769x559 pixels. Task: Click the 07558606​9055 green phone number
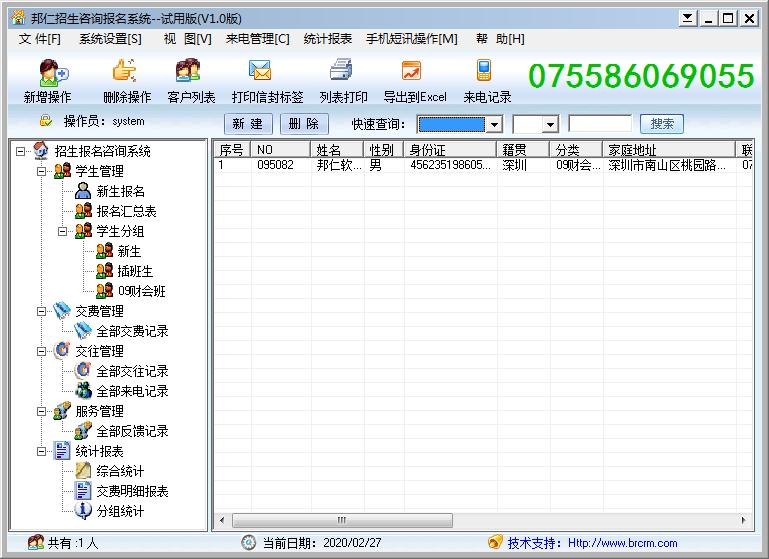click(641, 76)
